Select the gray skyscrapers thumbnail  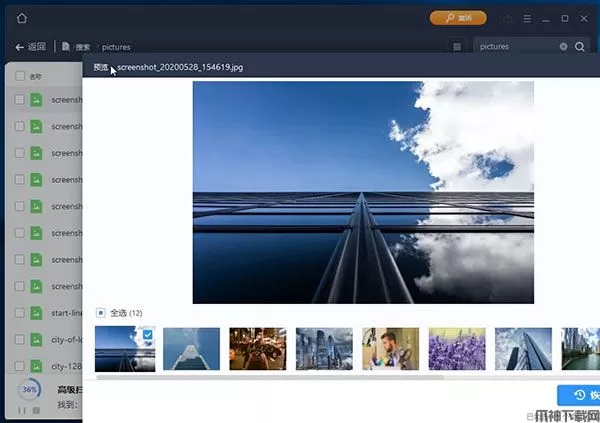(324, 349)
